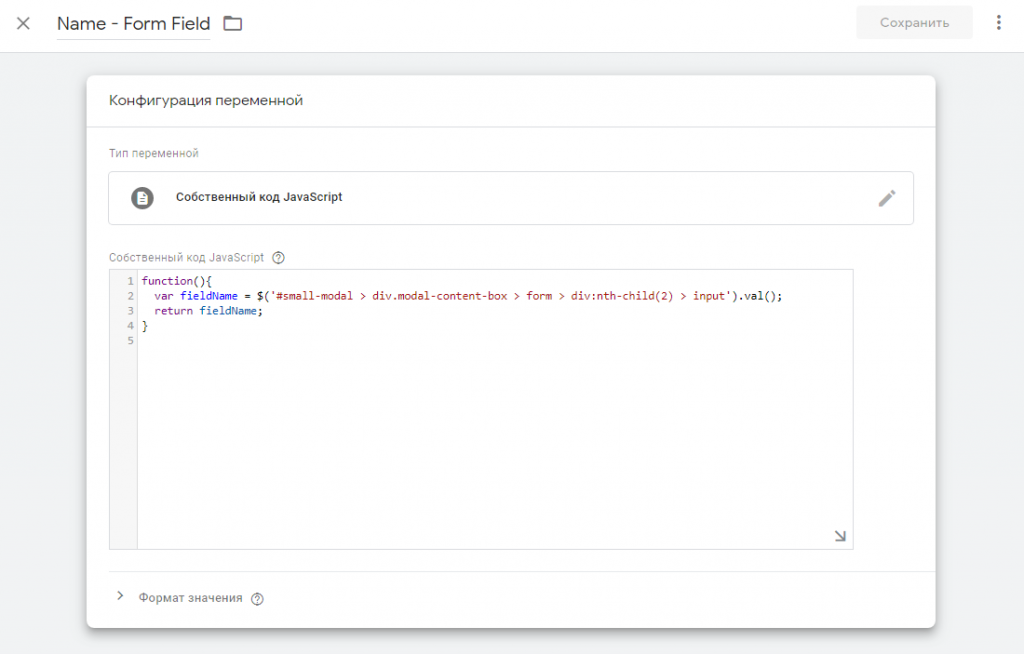The height and width of the screenshot is (654, 1024).
Task: Click the Формат значения section label
Action: click(190, 598)
